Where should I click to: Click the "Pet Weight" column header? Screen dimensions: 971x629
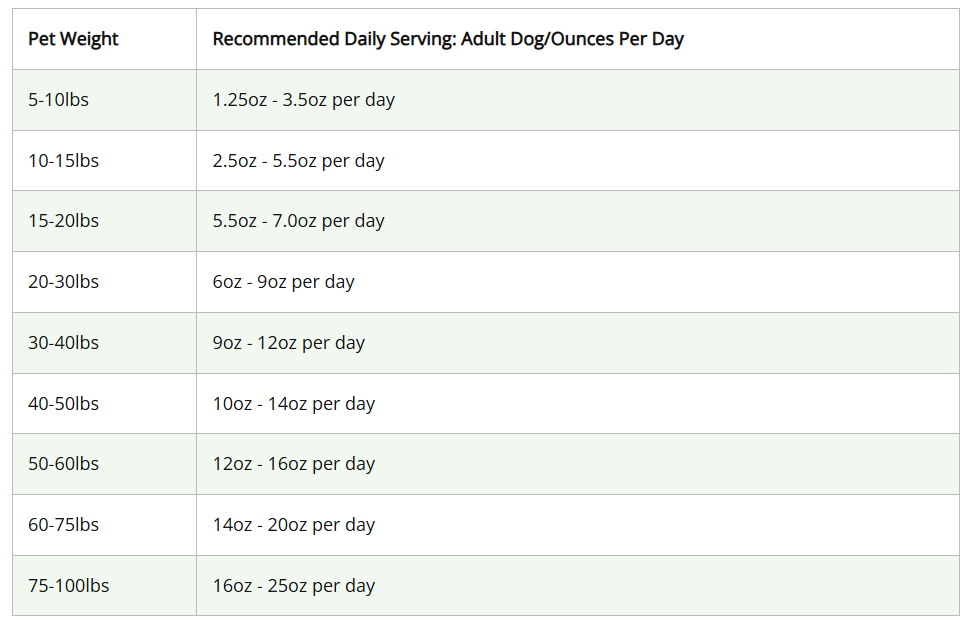point(73,39)
